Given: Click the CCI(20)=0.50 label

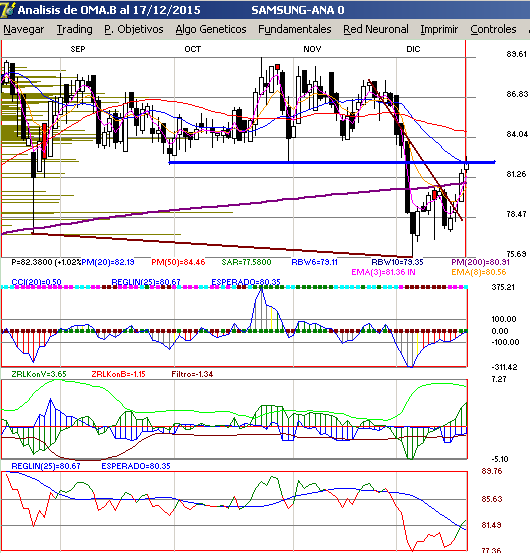Looking at the screenshot, I should tap(36, 282).
